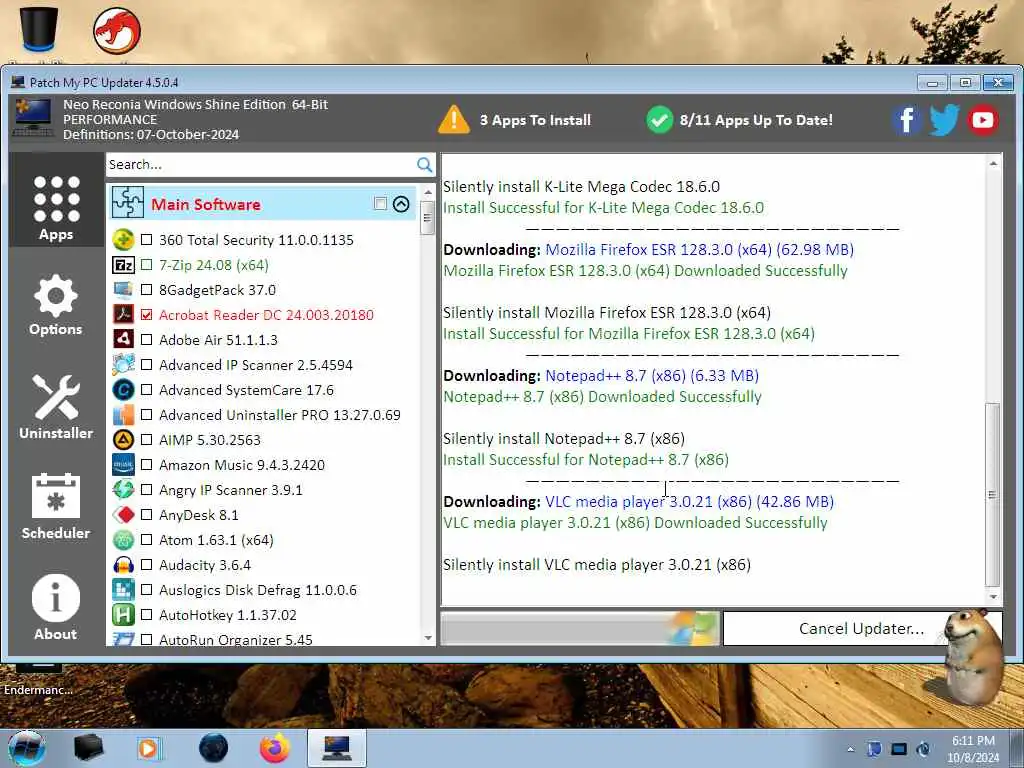The image size is (1024, 768).
Task: Check the AnyDesk 8.1 checkbox
Action: click(146, 515)
